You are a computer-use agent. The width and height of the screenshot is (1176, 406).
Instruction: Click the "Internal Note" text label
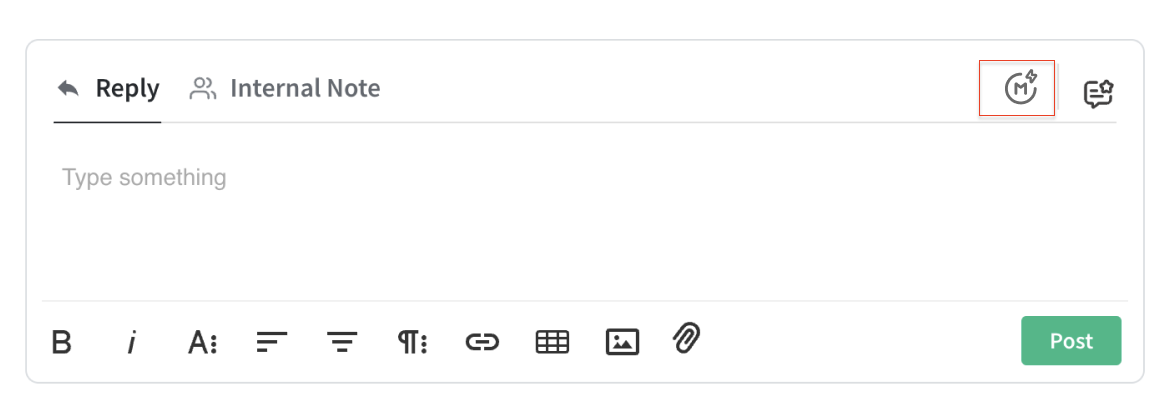[x=305, y=89]
